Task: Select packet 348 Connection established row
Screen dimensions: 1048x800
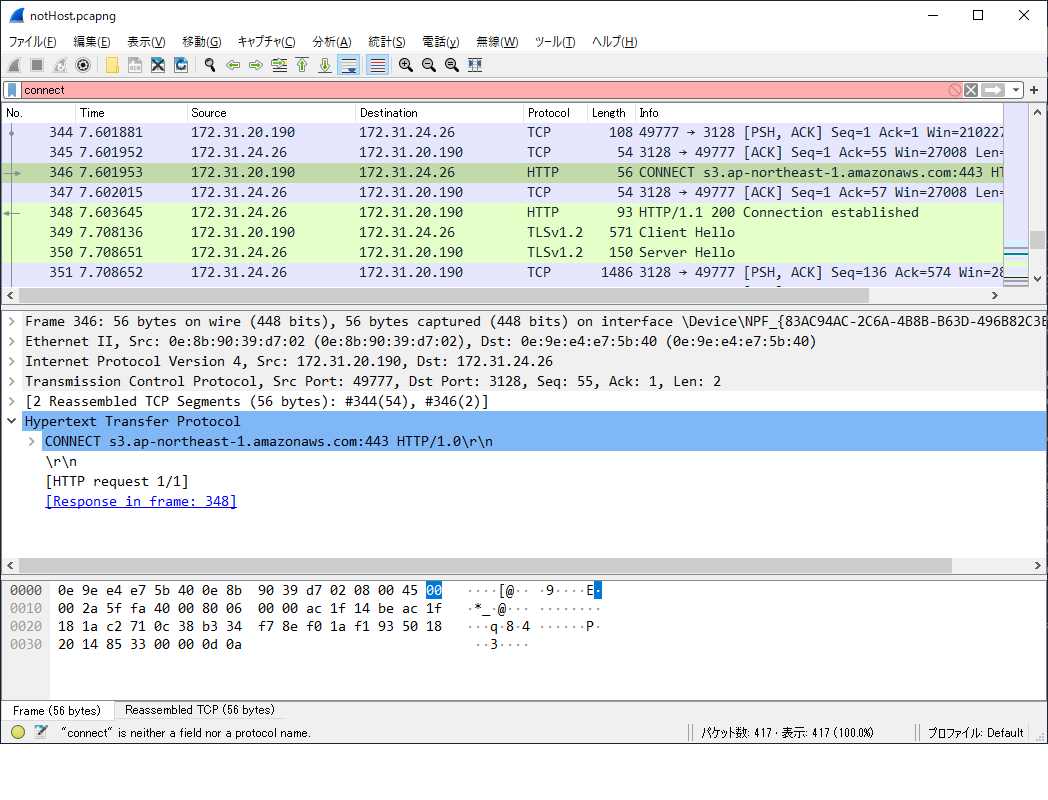Action: tap(503, 213)
